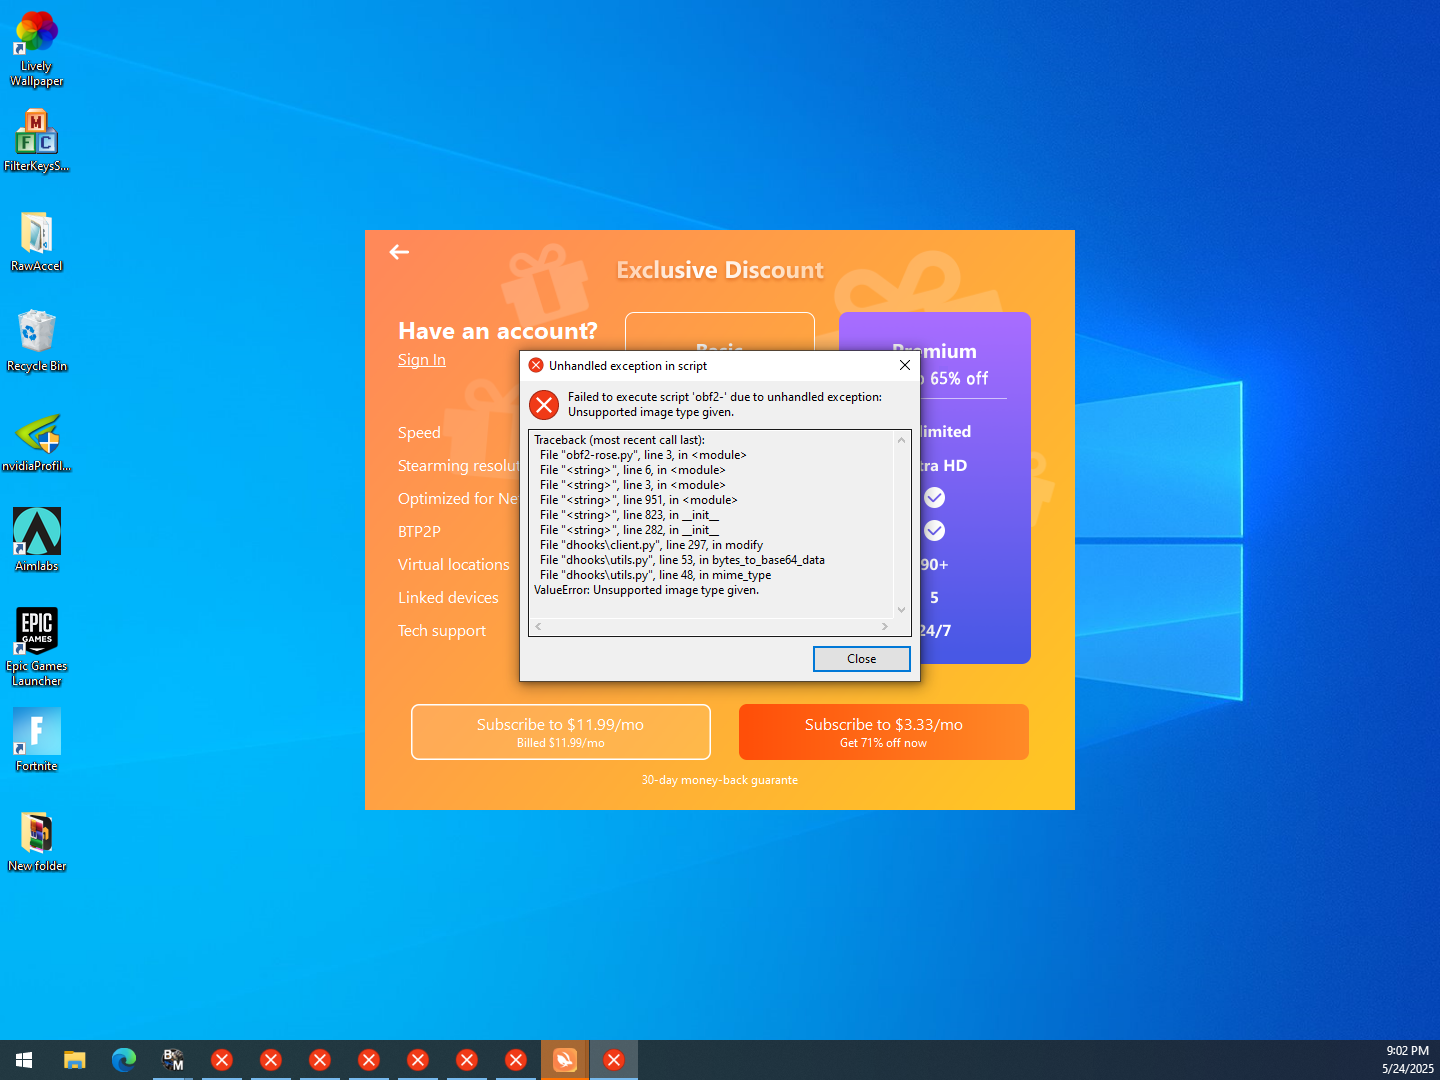Image resolution: width=1440 pixels, height=1080 pixels.
Task: Open the Windows Start menu
Action: [x=24, y=1060]
